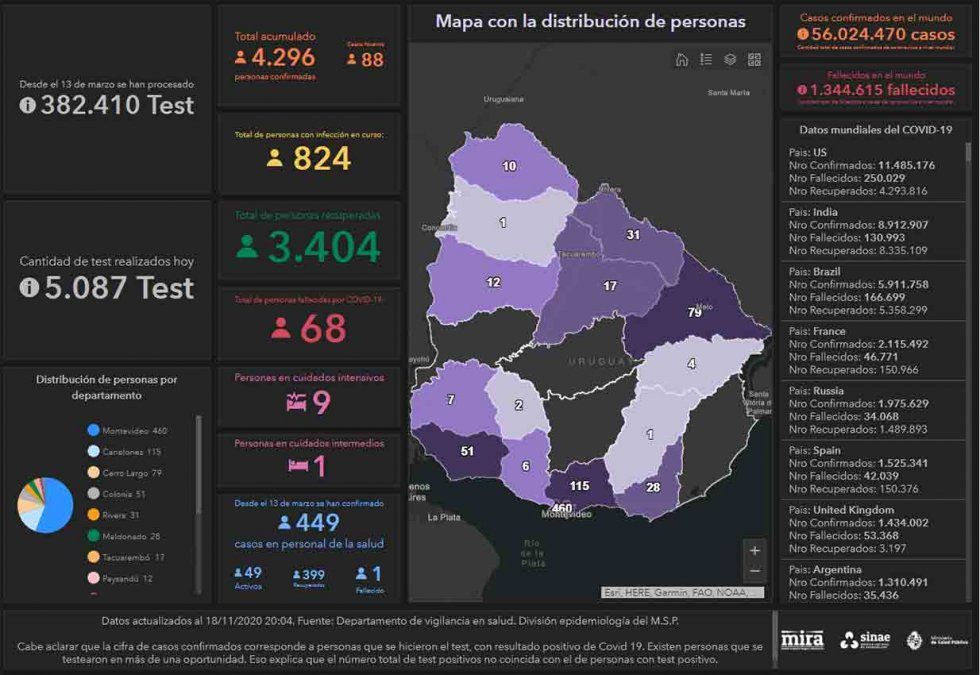This screenshot has height=675, width=980.
Task: Select Rivera orange legend swatch
Action: pos(93,515)
